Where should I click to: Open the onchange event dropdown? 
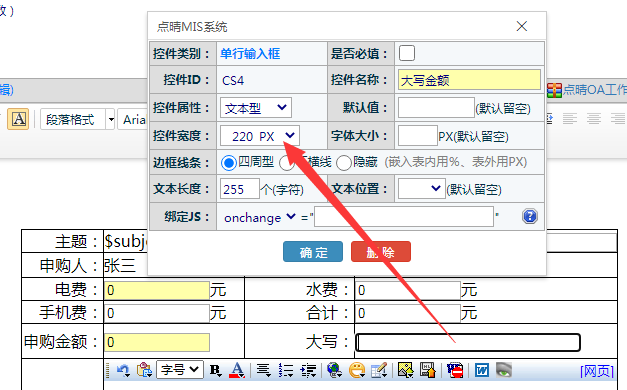[x=259, y=217]
